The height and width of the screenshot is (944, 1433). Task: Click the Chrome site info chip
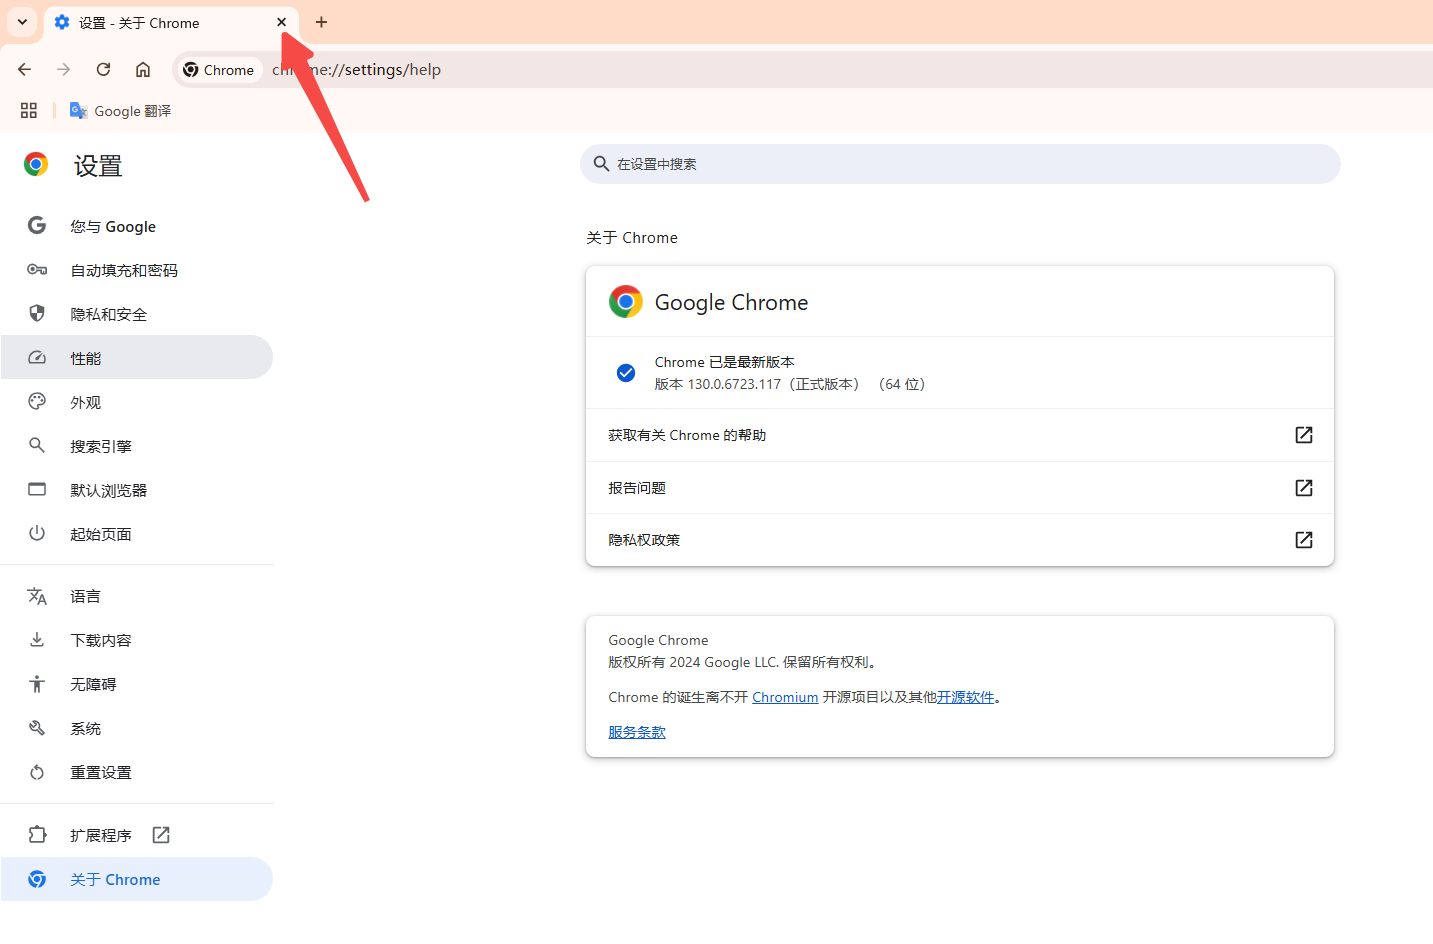tap(219, 70)
